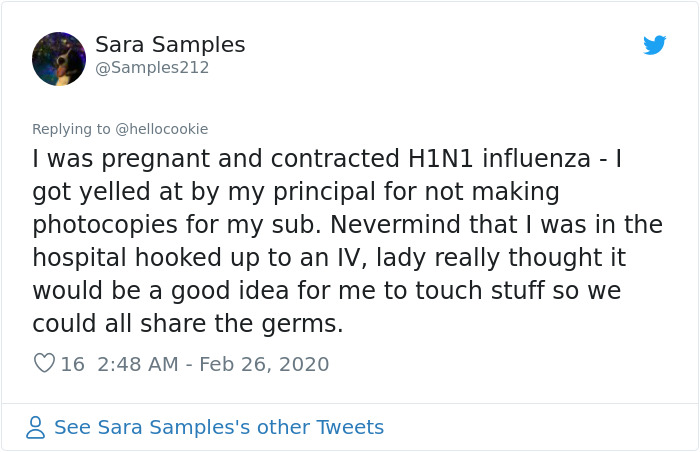Click the Feb 26, 2020 date
Viewport: 700px width, 452px height.
264,364
